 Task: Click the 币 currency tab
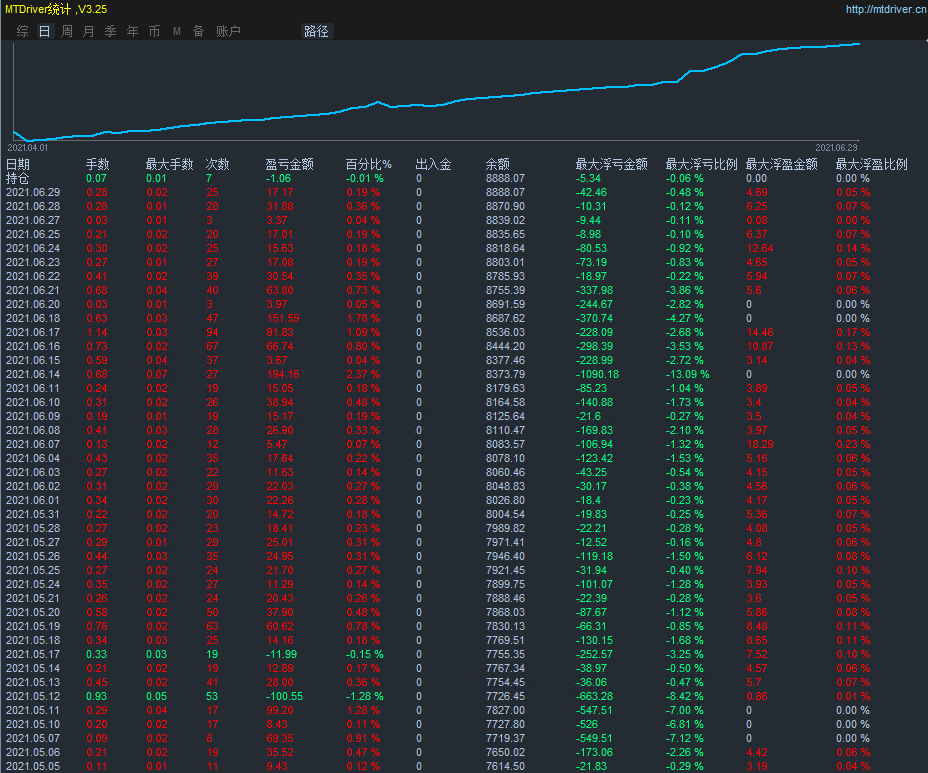pyautogui.click(x=154, y=31)
